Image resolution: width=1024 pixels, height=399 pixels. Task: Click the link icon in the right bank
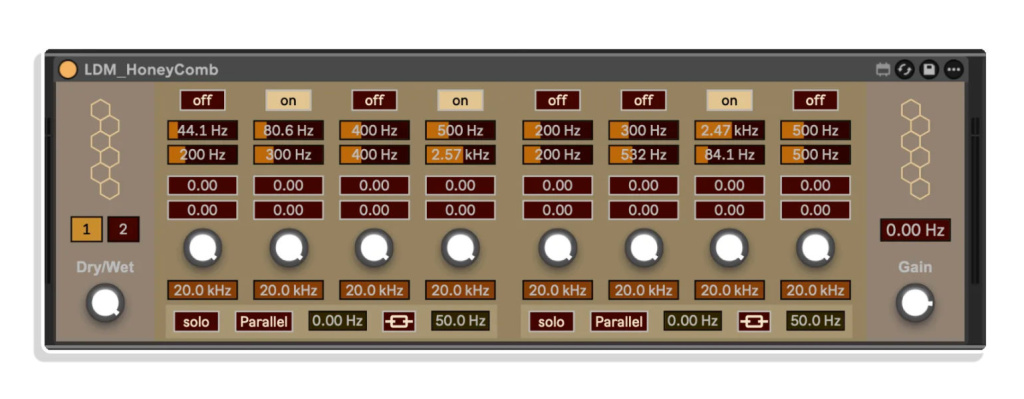754,321
